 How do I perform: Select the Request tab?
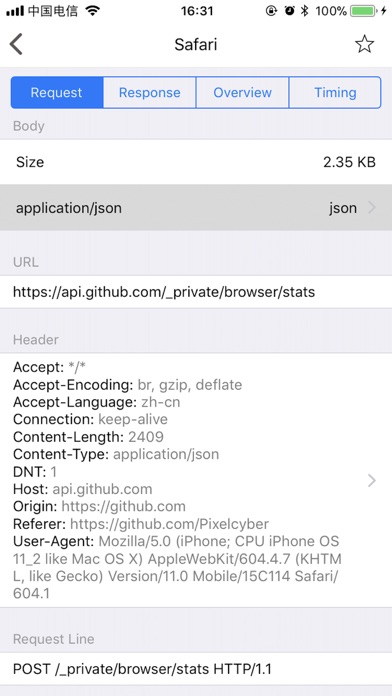click(x=57, y=92)
